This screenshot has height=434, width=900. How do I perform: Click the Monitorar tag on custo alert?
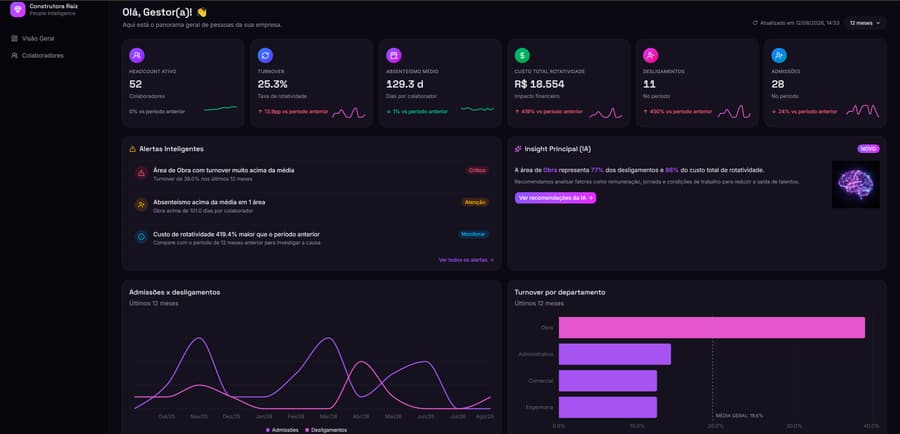pyautogui.click(x=474, y=234)
